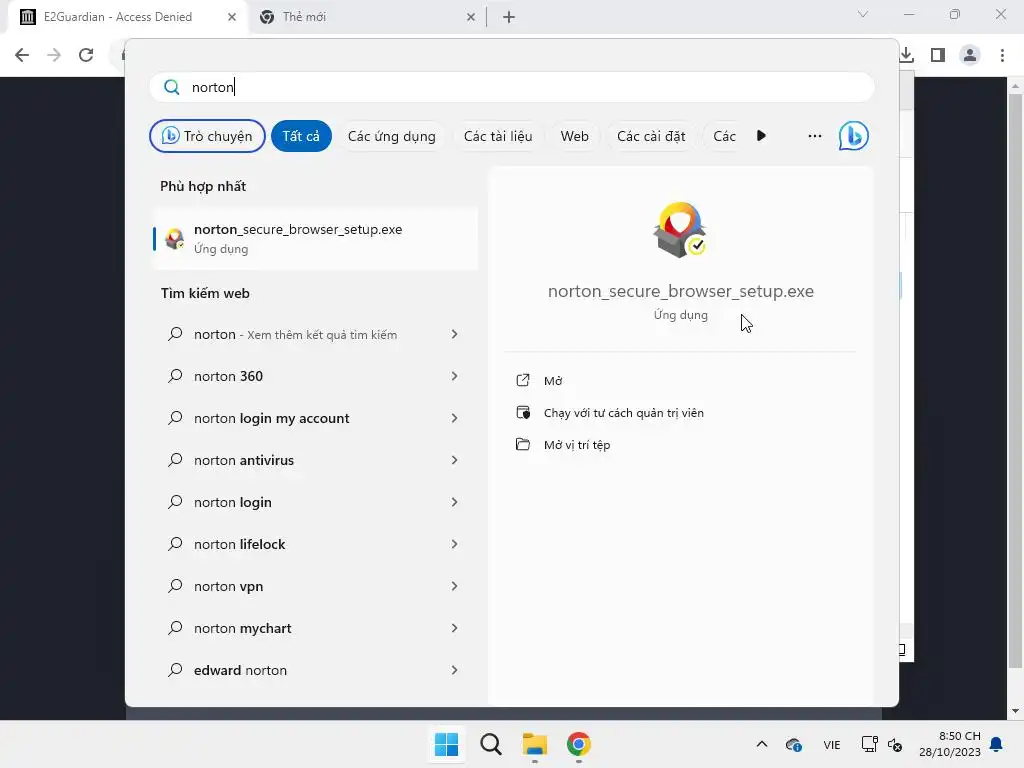Click the Norton icon in best match row
Screen dimensions: 1024x768
174,239
